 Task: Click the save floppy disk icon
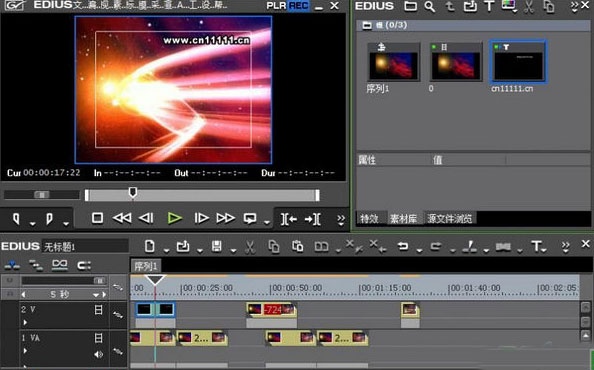click(217, 247)
